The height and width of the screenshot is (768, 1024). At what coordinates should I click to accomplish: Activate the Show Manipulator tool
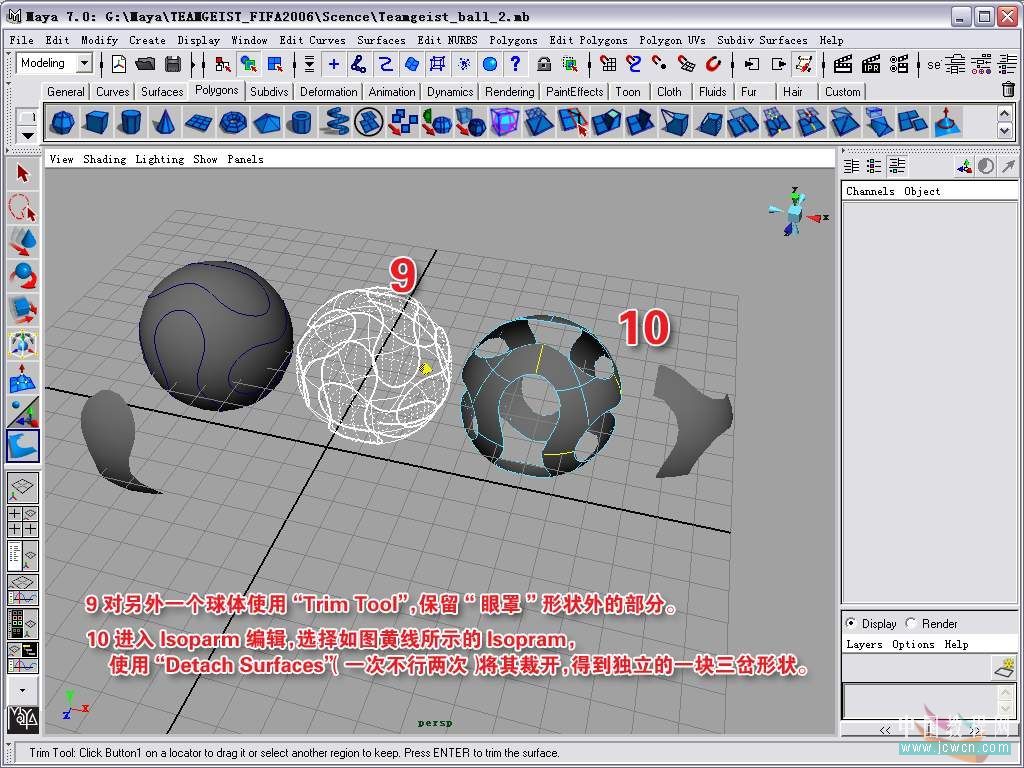23,412
